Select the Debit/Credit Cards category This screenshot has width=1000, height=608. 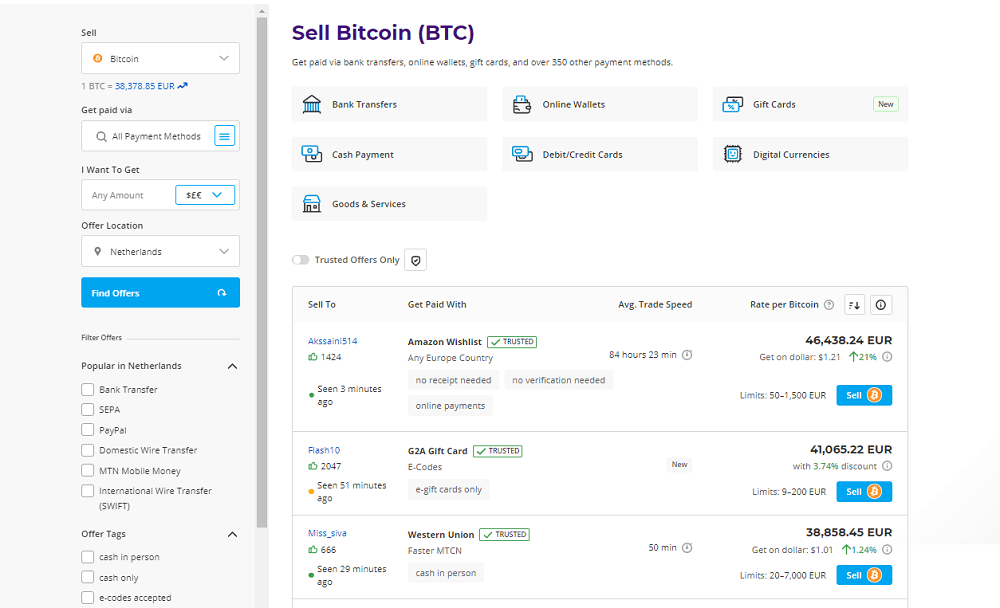click(x=600, y=154)
